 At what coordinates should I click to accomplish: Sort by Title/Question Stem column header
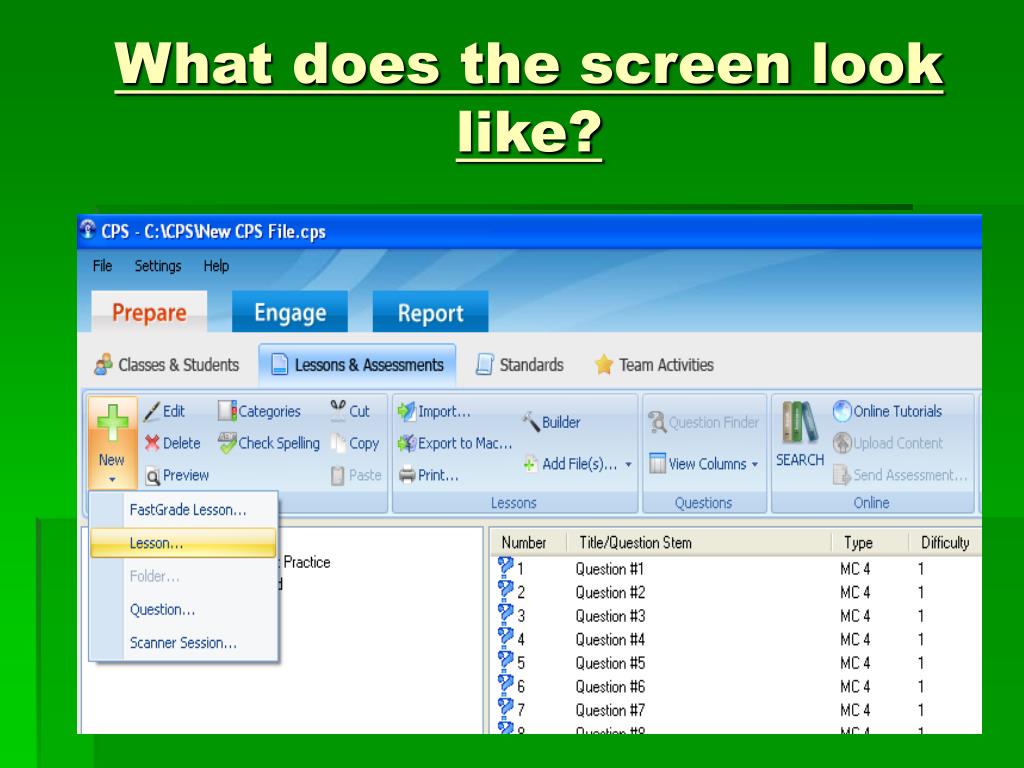(x=701, y=543)
